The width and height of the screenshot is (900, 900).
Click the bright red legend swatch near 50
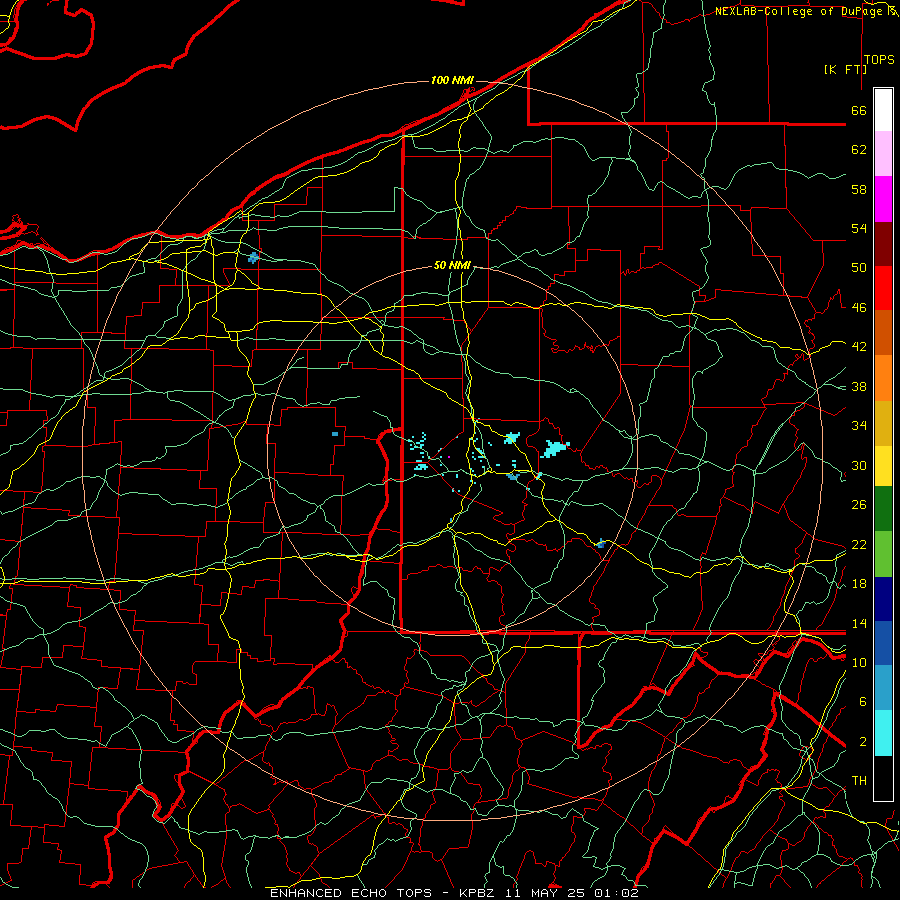[x=883, y=288]
